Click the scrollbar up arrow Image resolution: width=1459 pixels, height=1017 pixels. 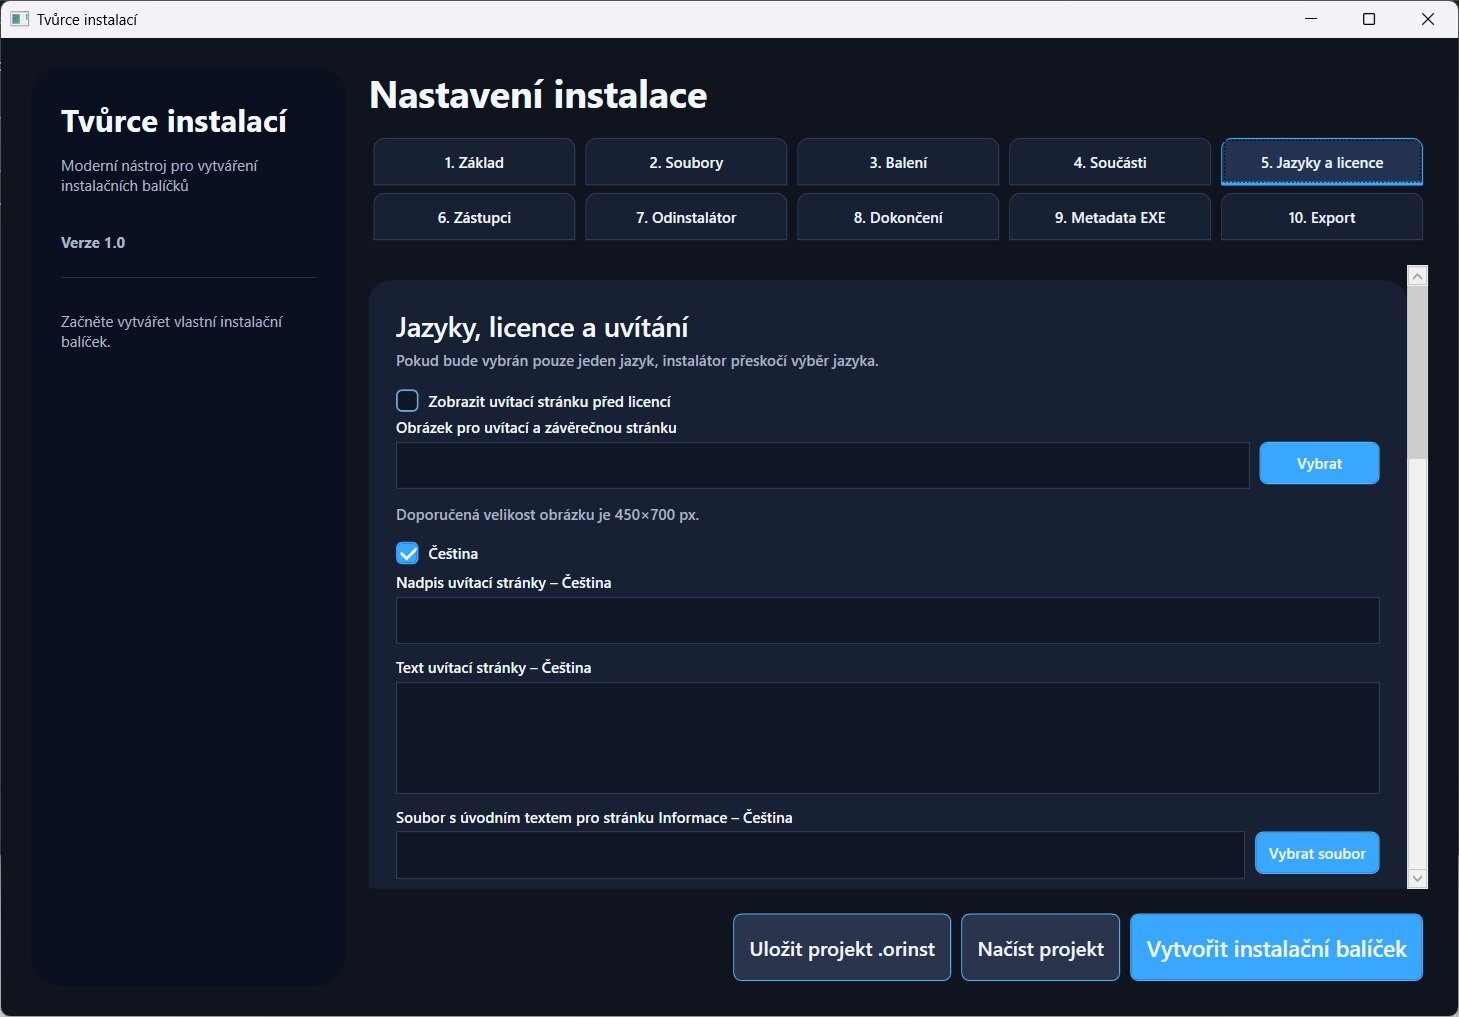pos(1417,277)
